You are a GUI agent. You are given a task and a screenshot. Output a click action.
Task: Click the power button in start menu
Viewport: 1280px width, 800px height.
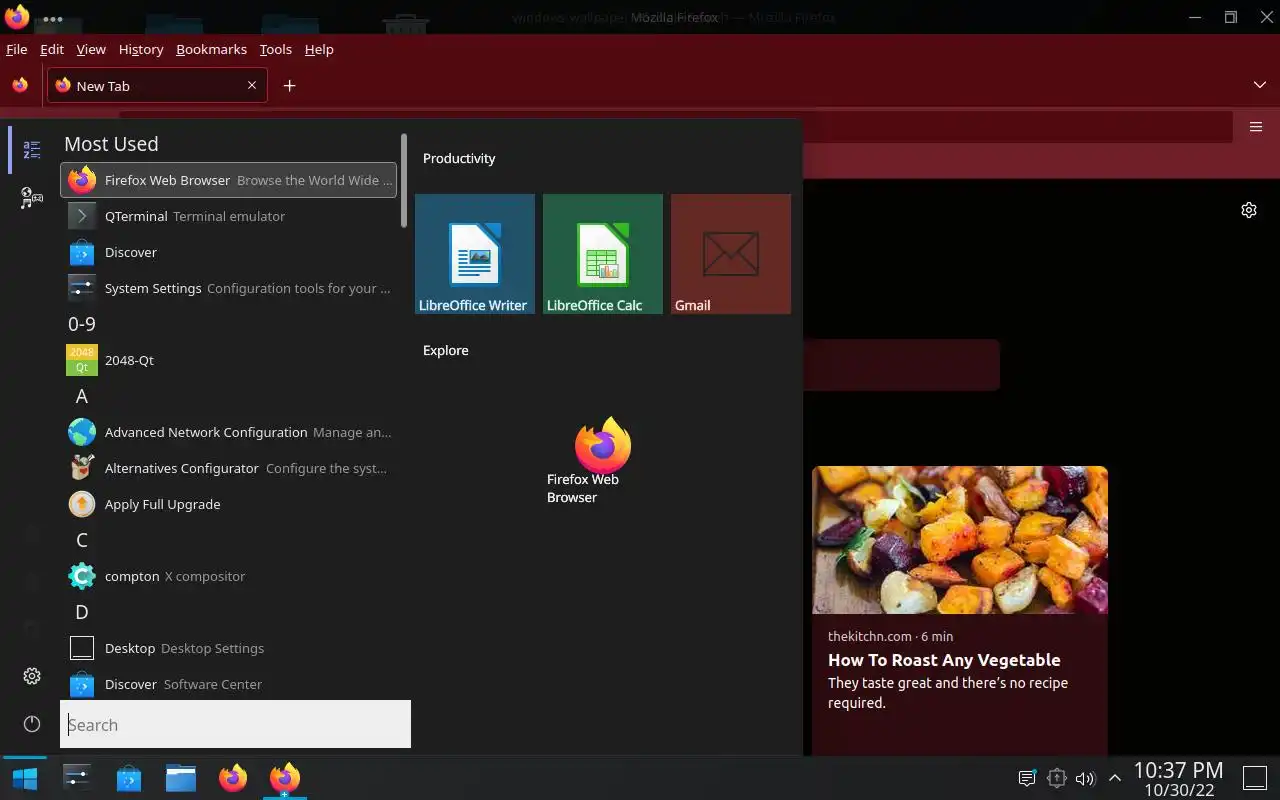click(32, 724)
